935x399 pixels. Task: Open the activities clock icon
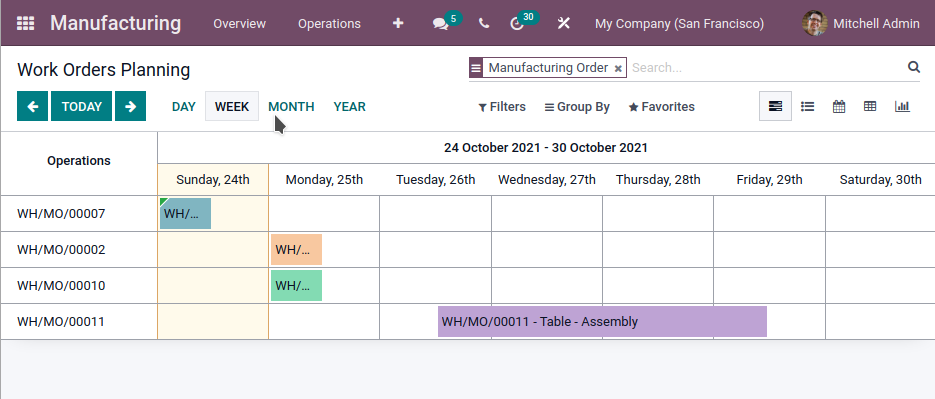tap(517, 24)
